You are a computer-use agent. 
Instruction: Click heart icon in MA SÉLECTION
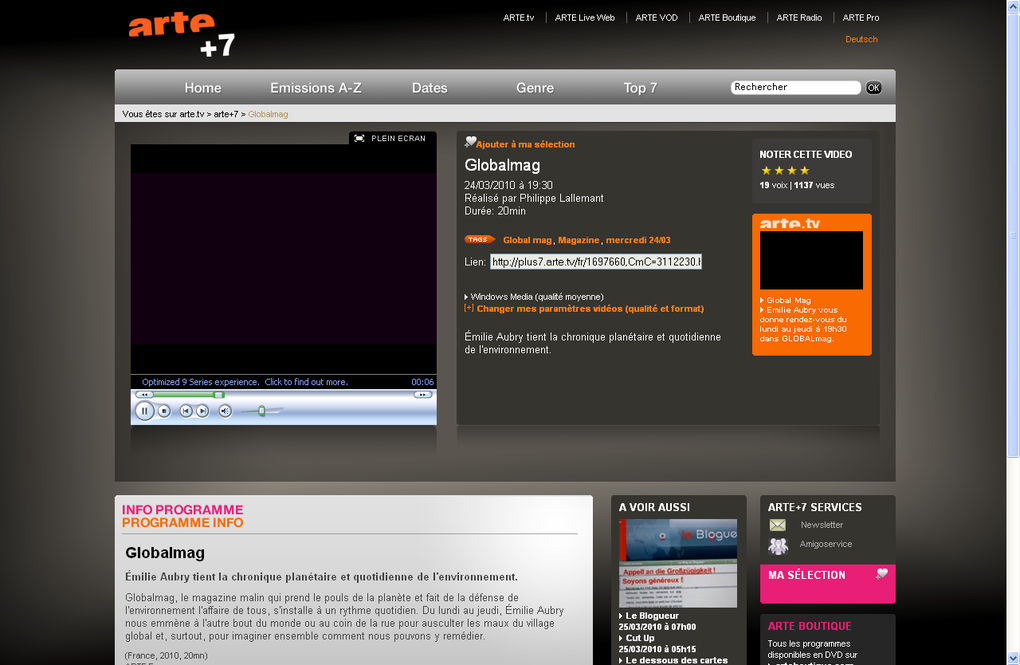click(881, 573)
